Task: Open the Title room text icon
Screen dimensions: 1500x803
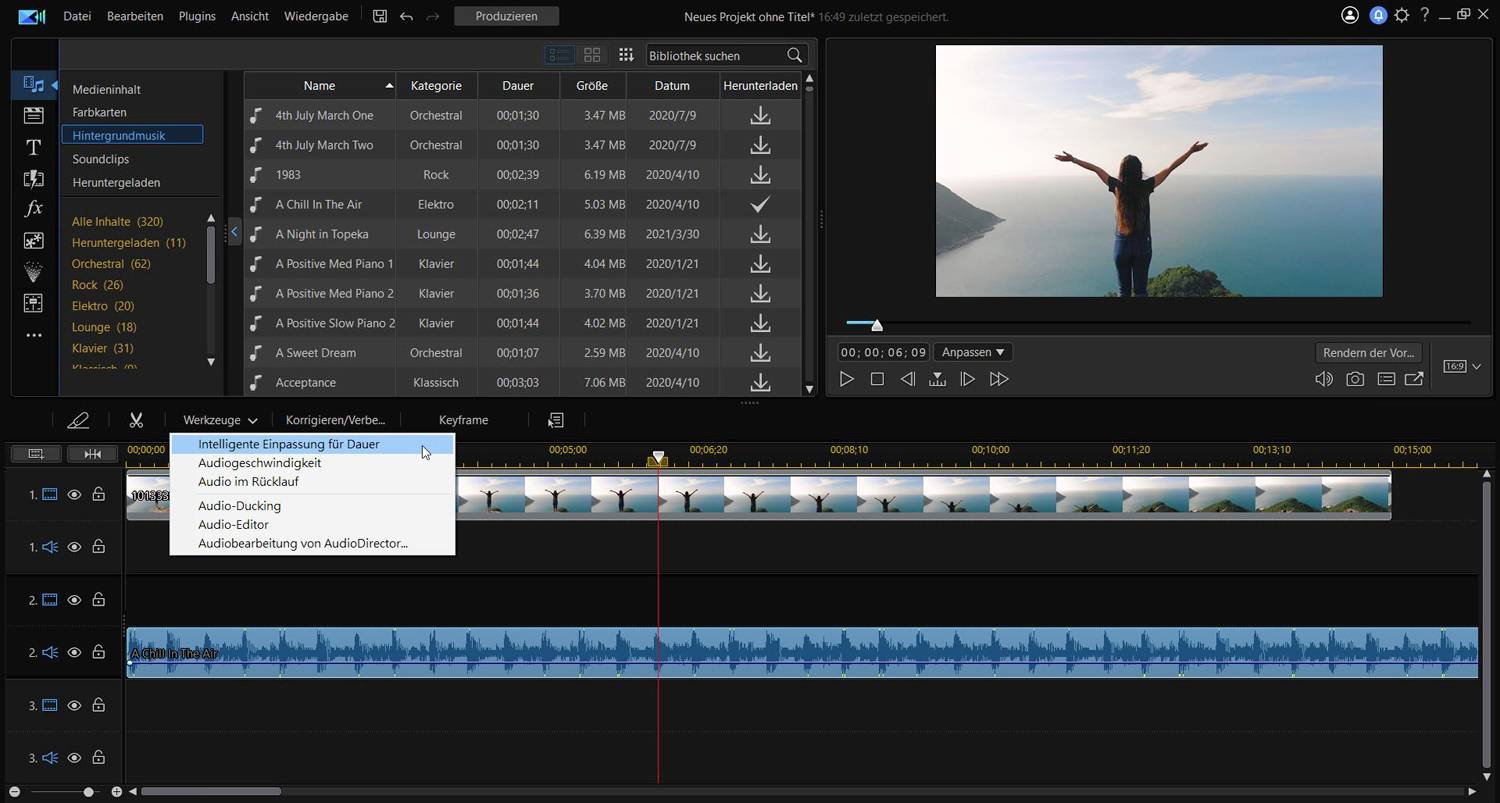Action: [x=33, y=147]
